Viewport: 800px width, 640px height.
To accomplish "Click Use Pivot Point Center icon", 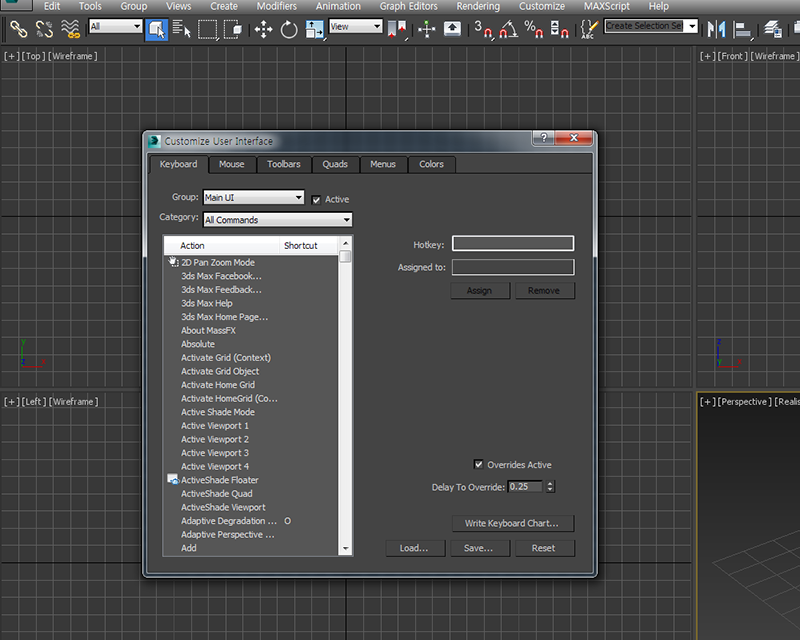I will (397, 29).
